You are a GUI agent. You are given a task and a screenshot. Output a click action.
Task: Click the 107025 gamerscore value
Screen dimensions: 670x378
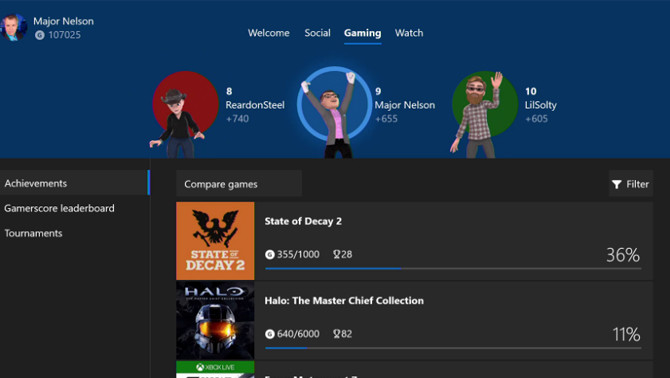[64, 35]
